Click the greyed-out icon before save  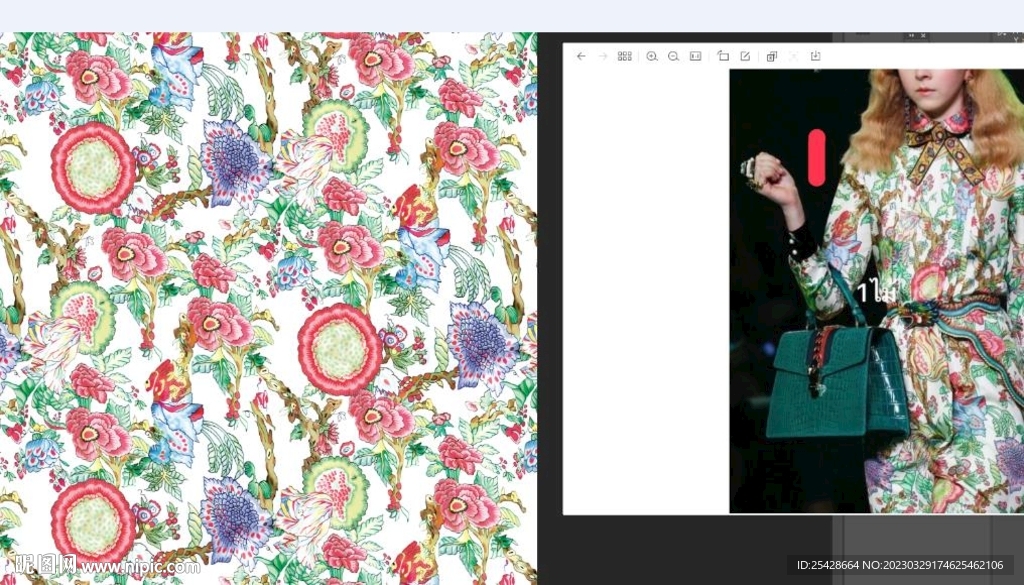point(794,56)
